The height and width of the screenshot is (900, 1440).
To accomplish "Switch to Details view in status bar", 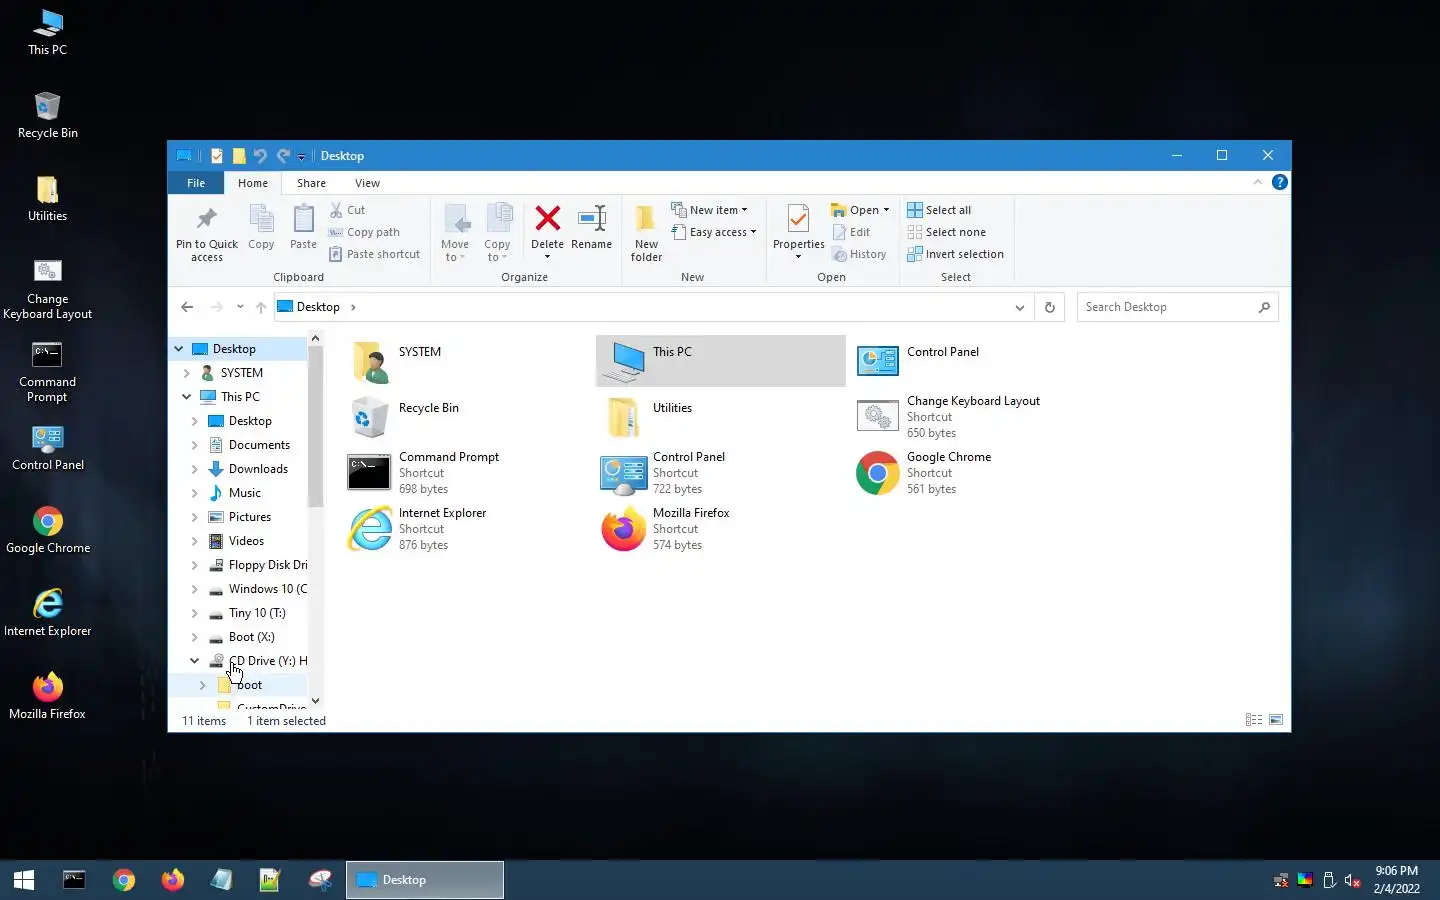I will 1253,720.
